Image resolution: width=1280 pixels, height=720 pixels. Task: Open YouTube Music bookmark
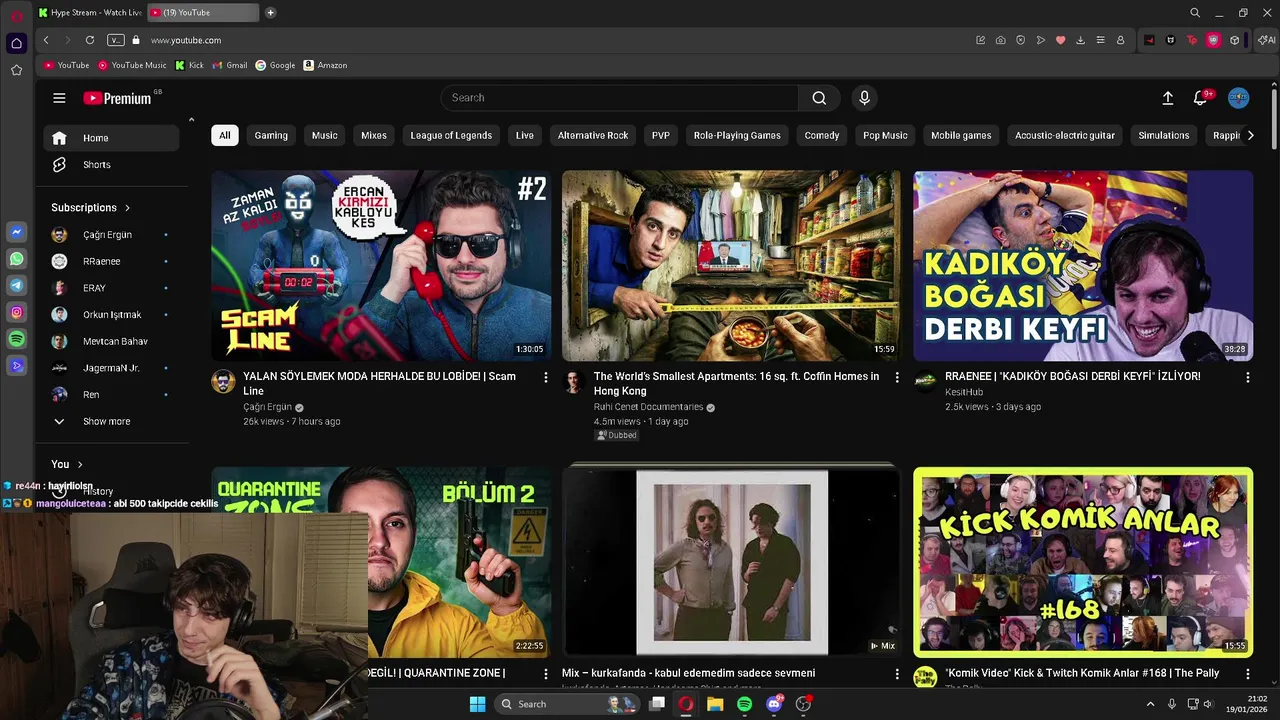click(132, 65)
